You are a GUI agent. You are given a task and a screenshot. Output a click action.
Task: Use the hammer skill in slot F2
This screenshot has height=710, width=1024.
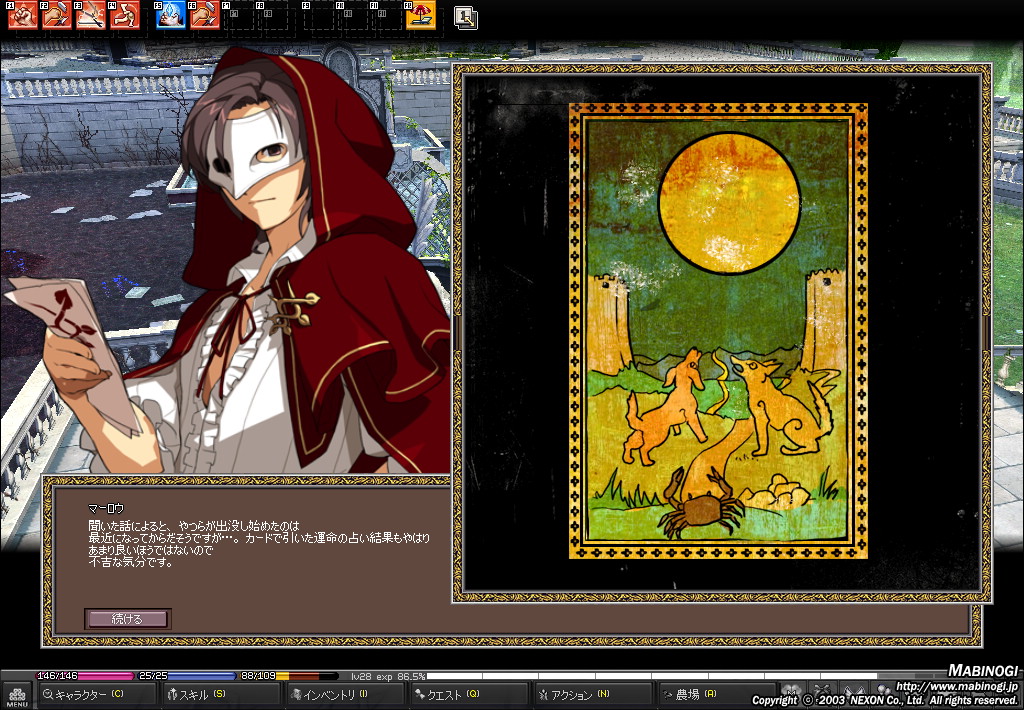(57, 15)
